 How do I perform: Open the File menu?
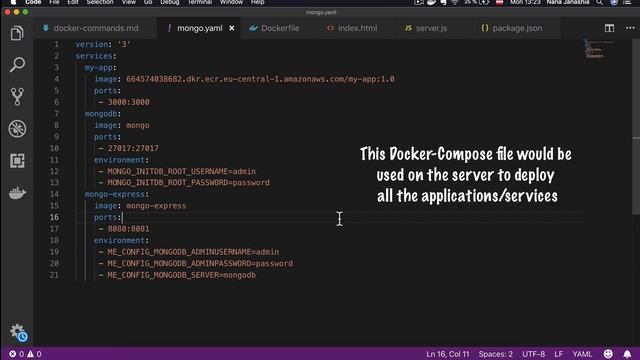pyautogui.click(x=54, y=2)
